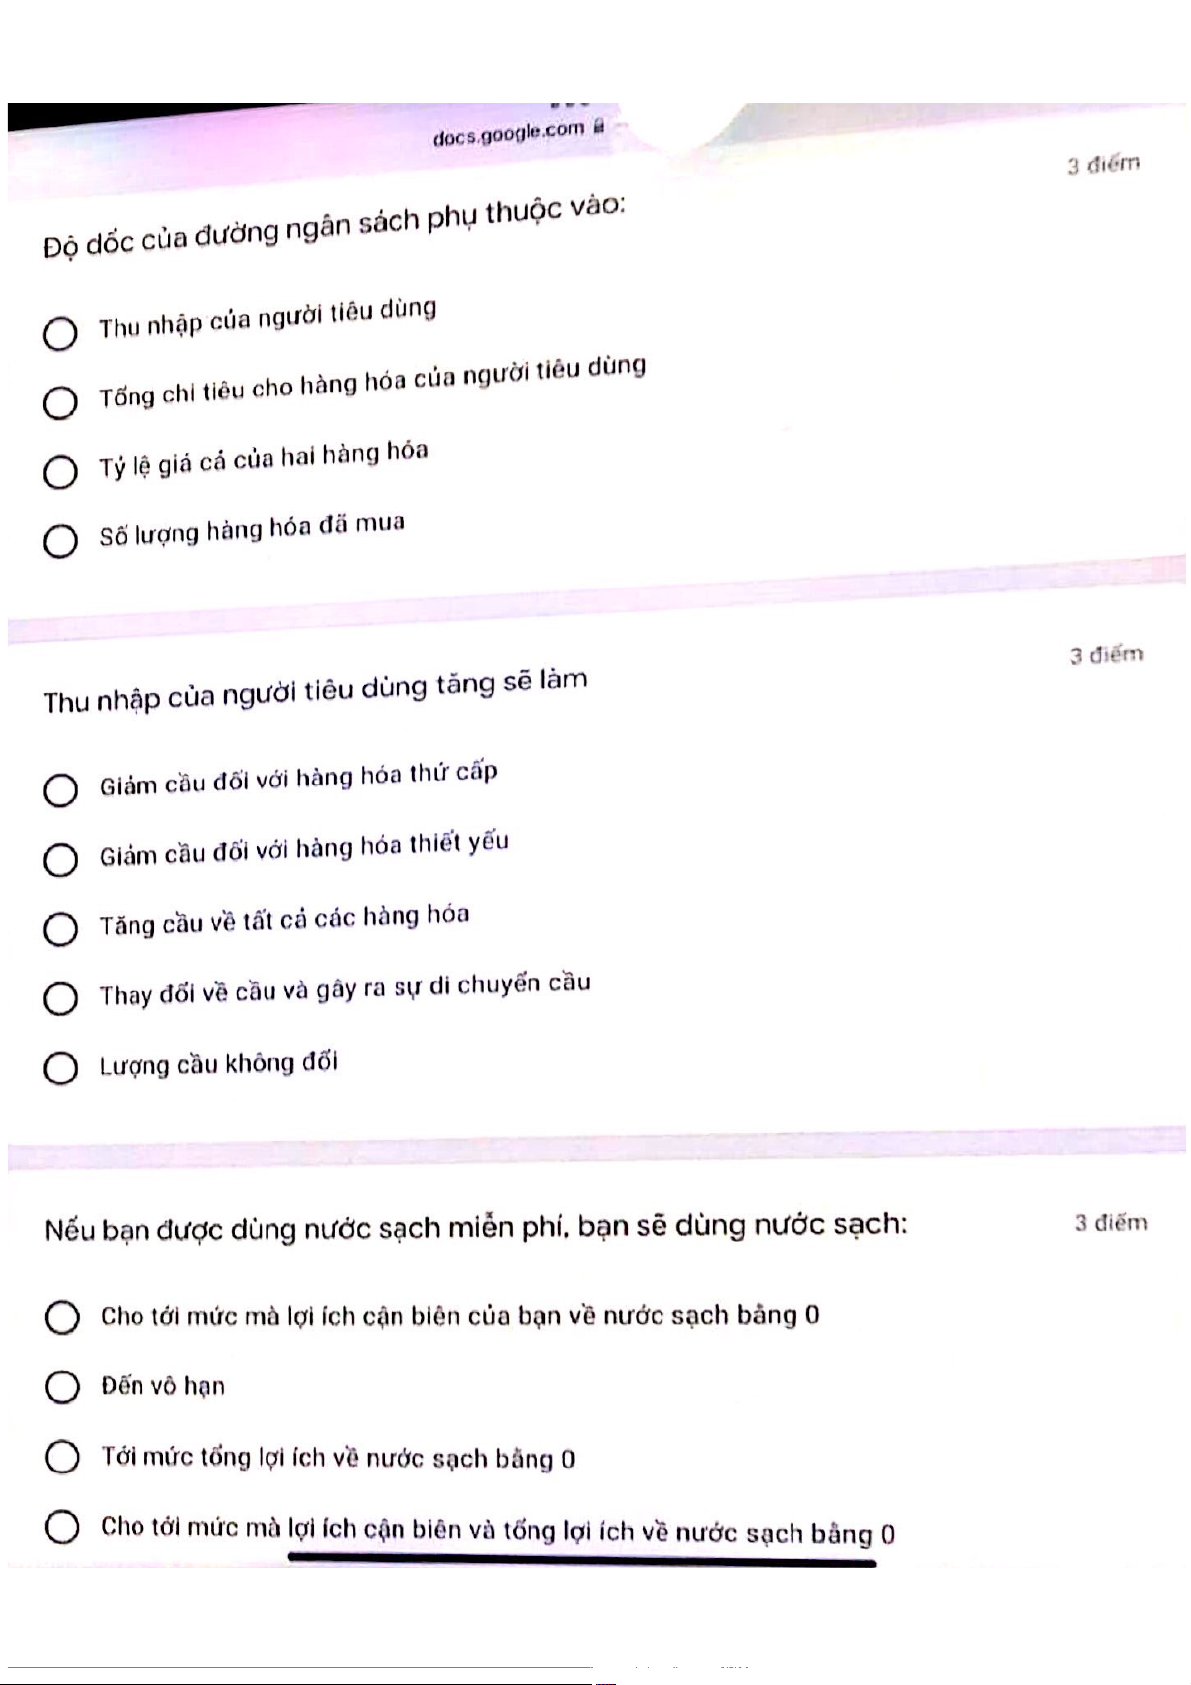Select the 'Lượng cầu không đổi' radio button
This screenshot has width=1191, height=1685.
(x=60, y=1067)
